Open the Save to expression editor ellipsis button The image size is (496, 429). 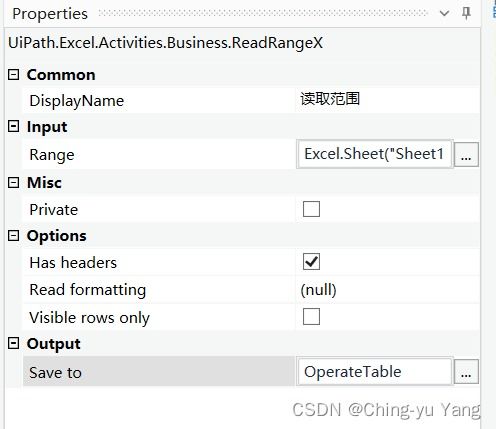(x=466, y=372)
